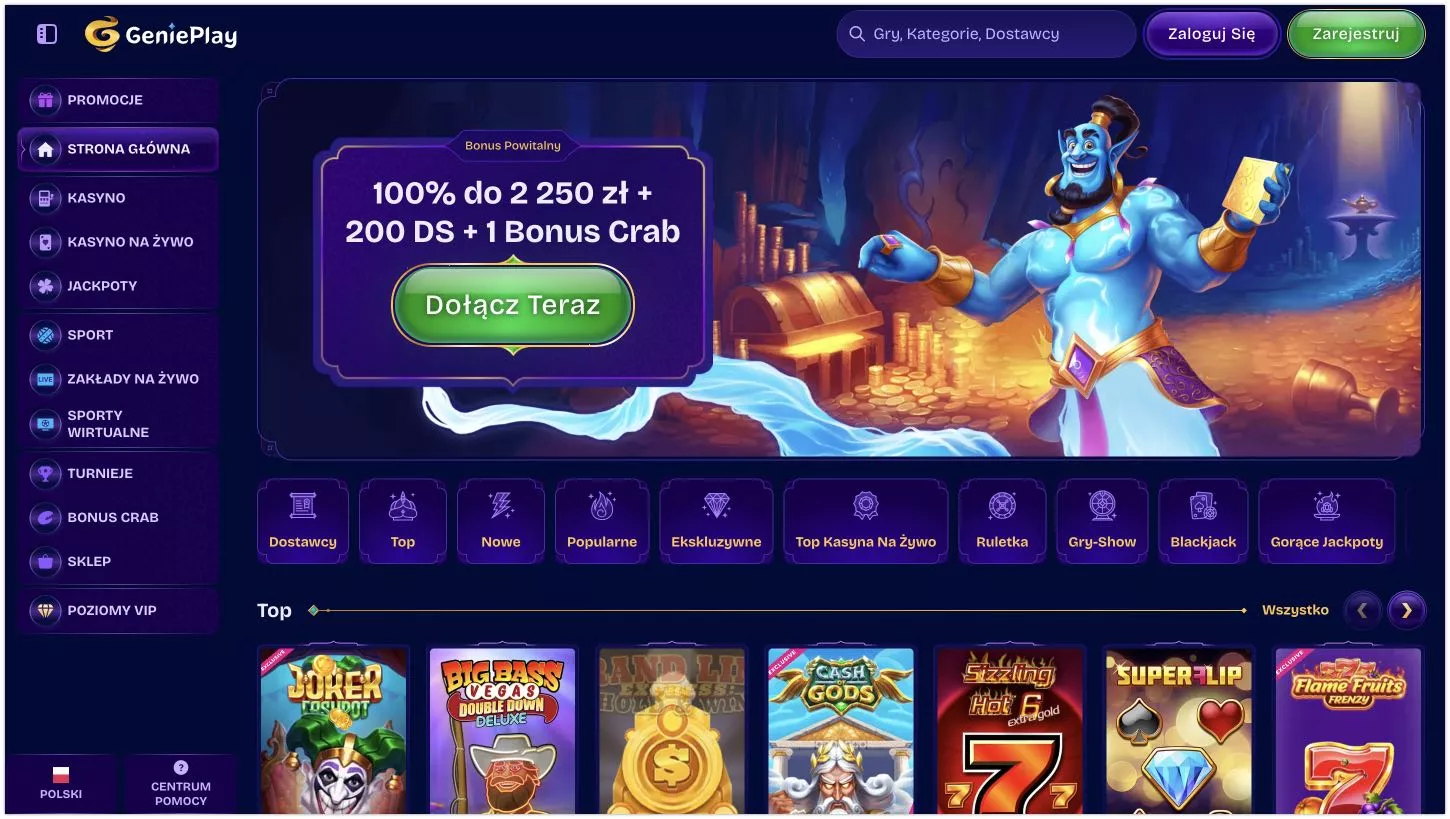Screen dimensions: 1450x819
Task: Open the Sizzling Hot 6 game thumbnail
Action: click(1010, 731)
